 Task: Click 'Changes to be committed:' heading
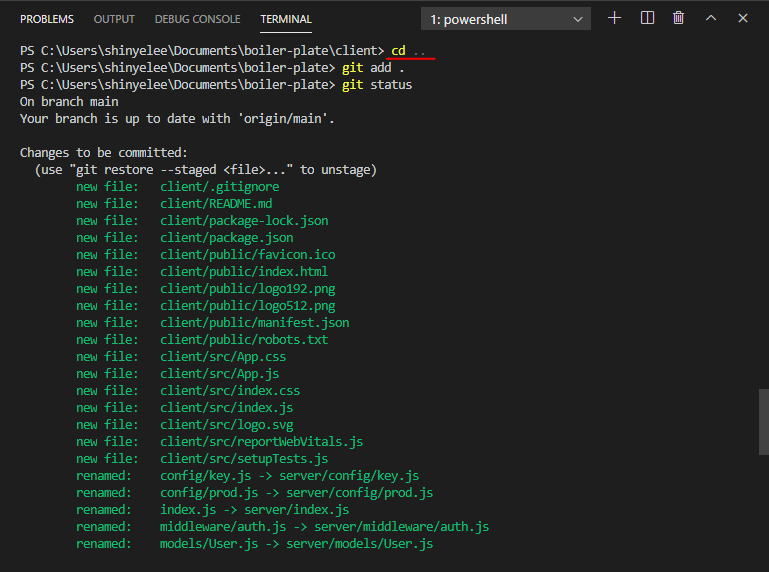tap(103, 153)
